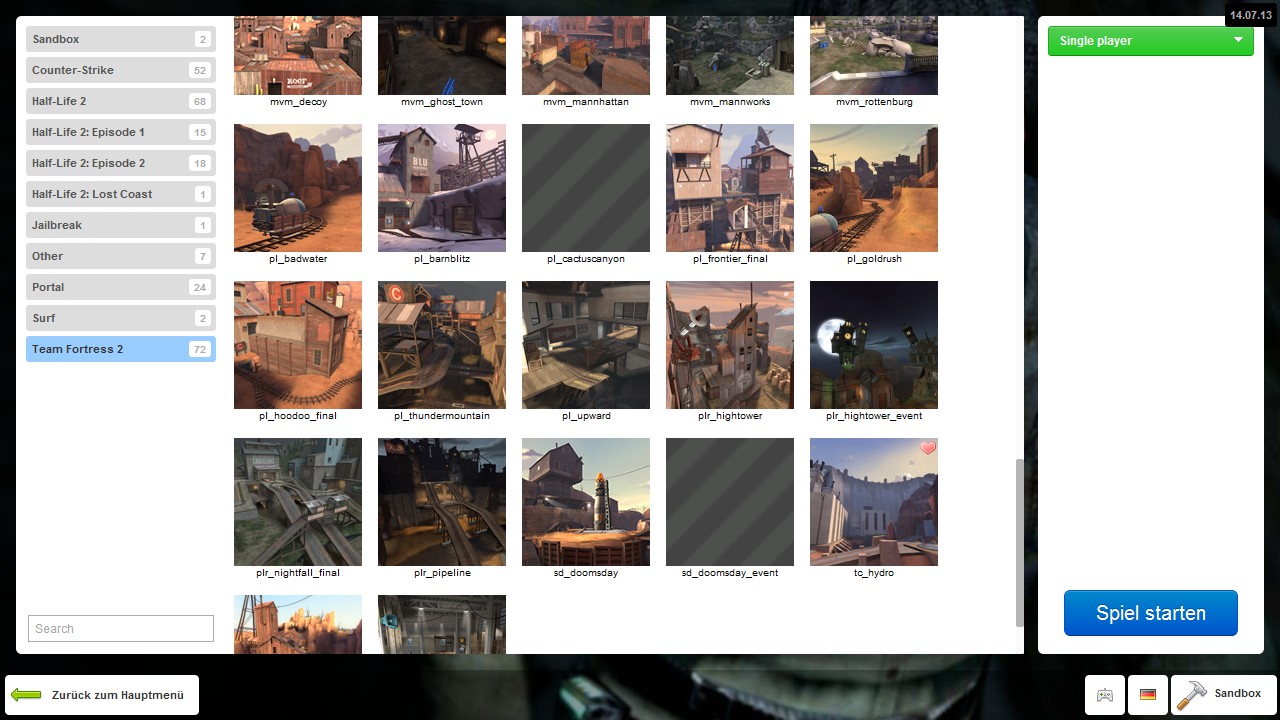Load the plr_nightfall_final map thumbnail
1280x720 pixels.
pos(298,502)
